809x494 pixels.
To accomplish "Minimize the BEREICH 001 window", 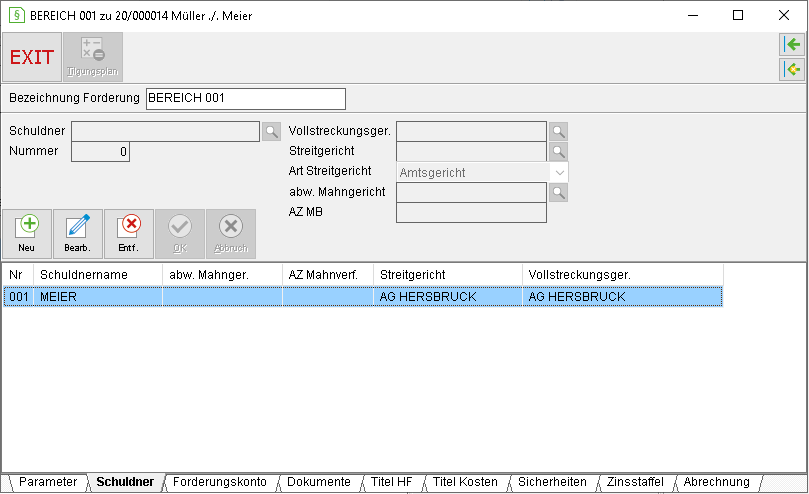I will click(x=693, y=15).
